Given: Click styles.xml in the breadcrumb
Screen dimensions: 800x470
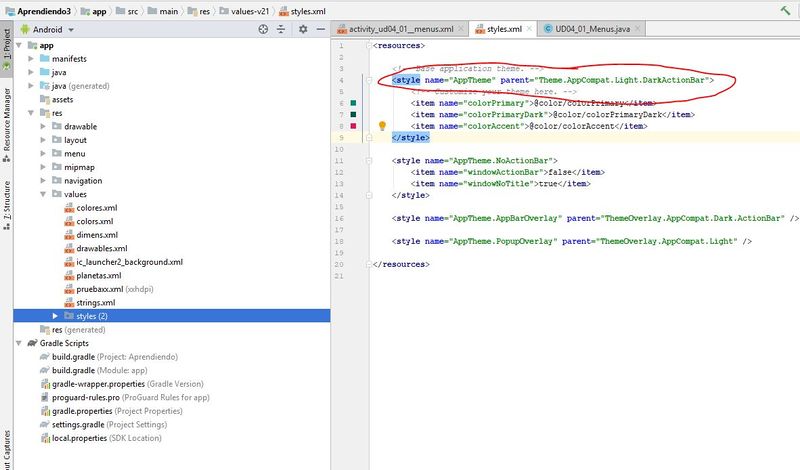Looking at the screenshot, I should point(302,11).
